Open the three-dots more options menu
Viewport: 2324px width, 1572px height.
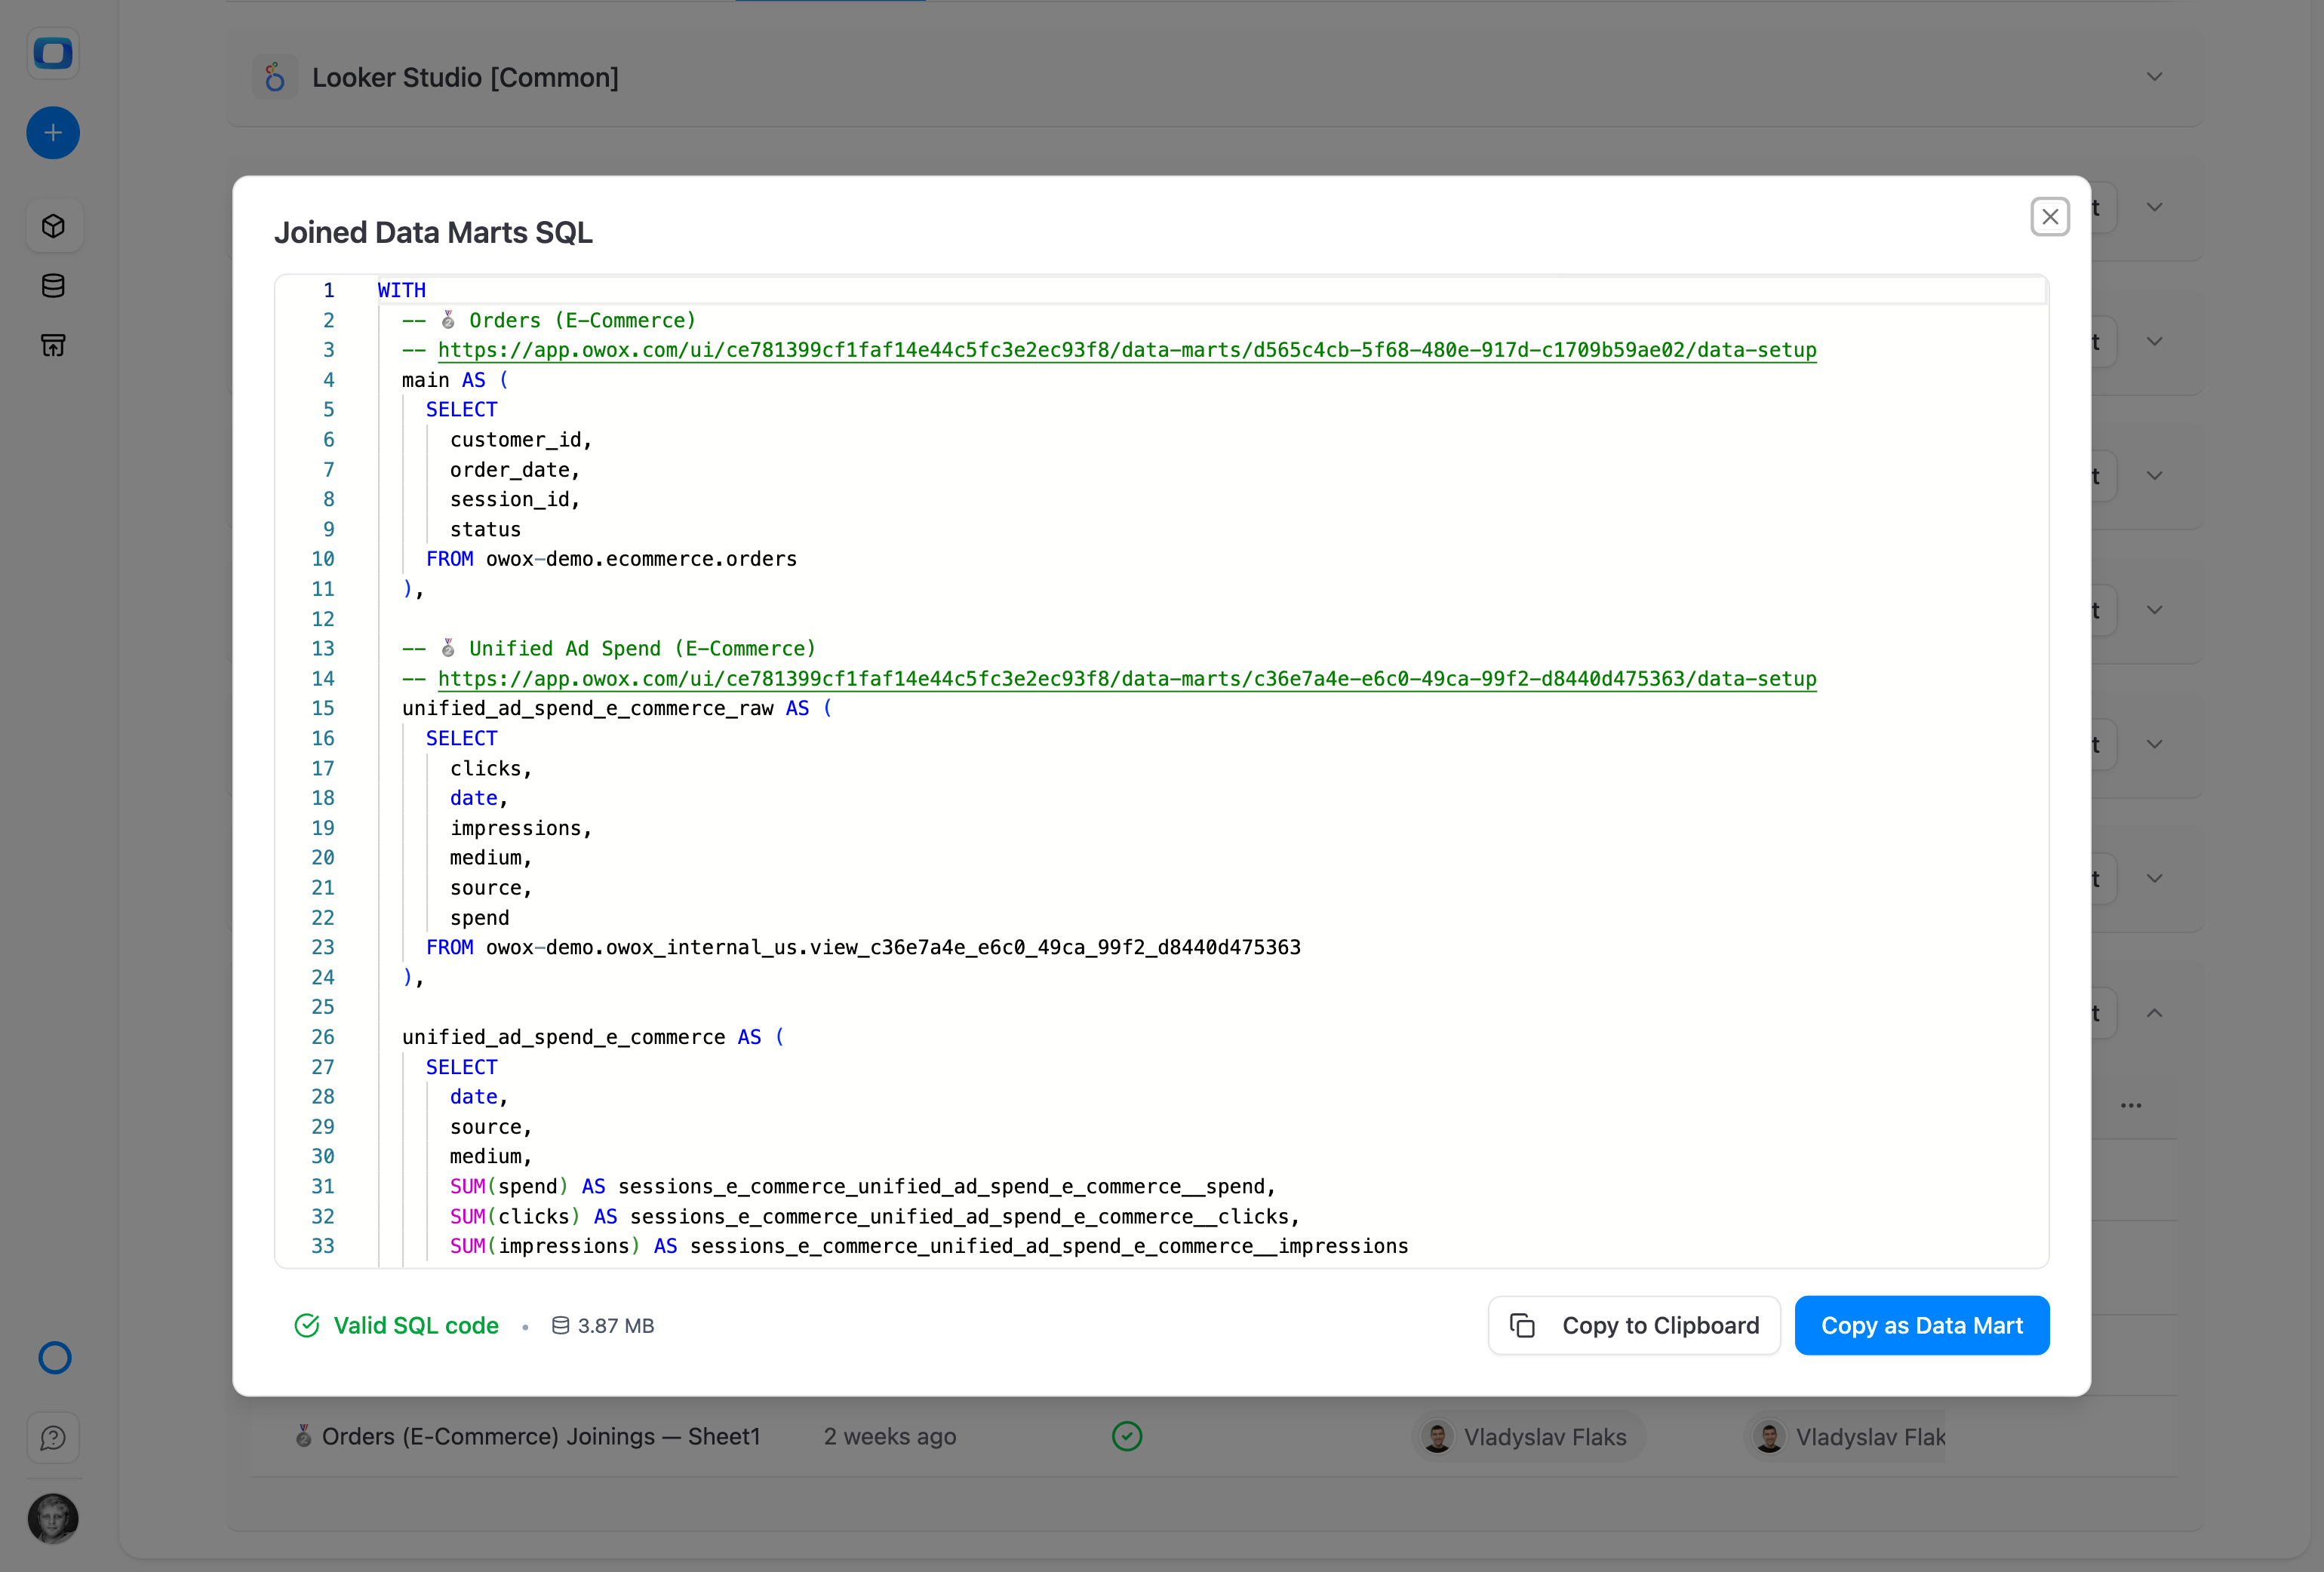pos(2131,1105)
